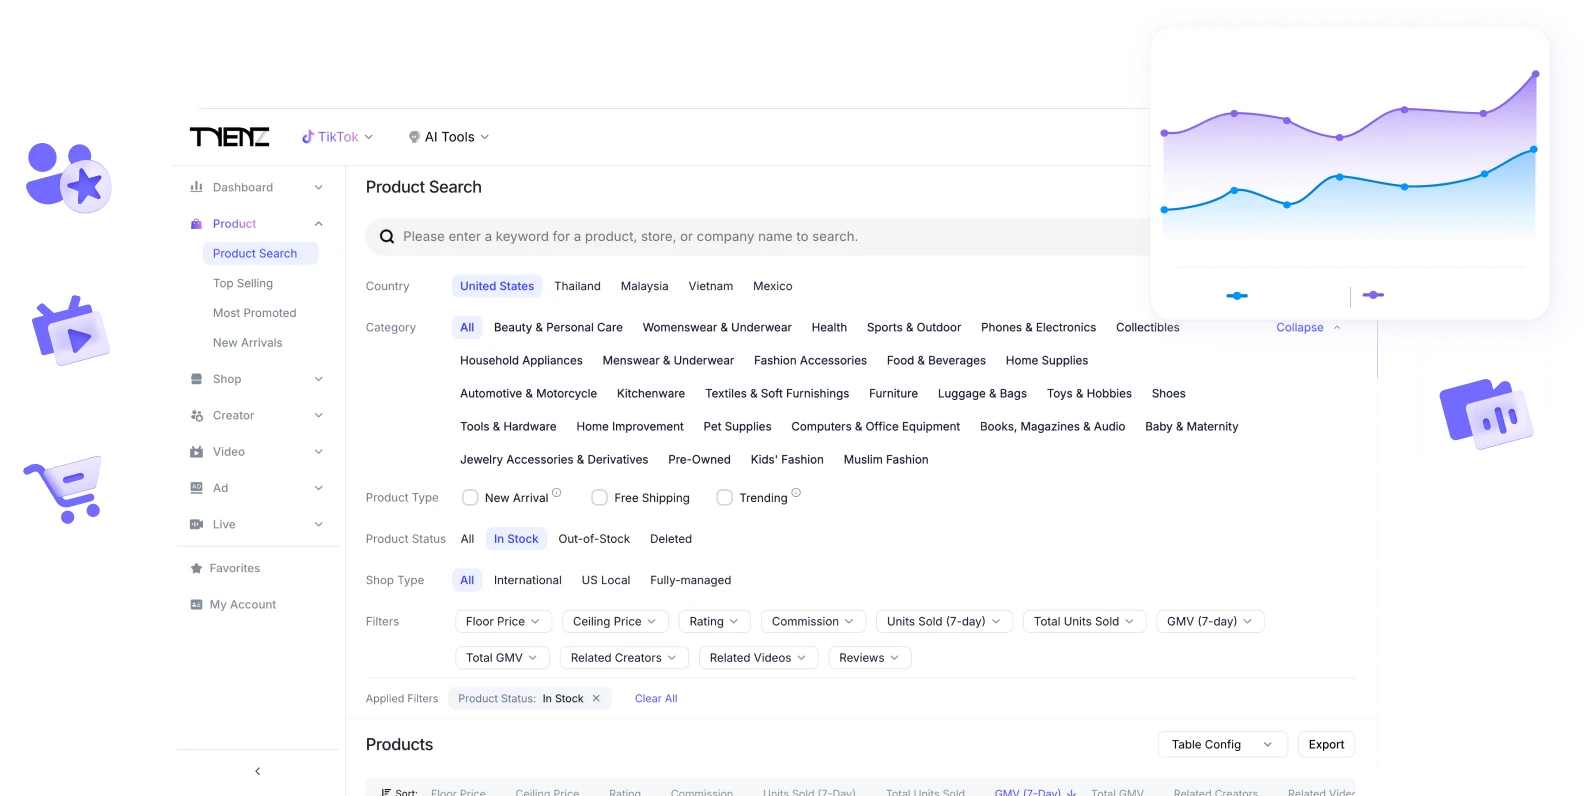1593x796 pixels.
Task: Tick the New Arrival checkbox
Action: click(470, 497)
